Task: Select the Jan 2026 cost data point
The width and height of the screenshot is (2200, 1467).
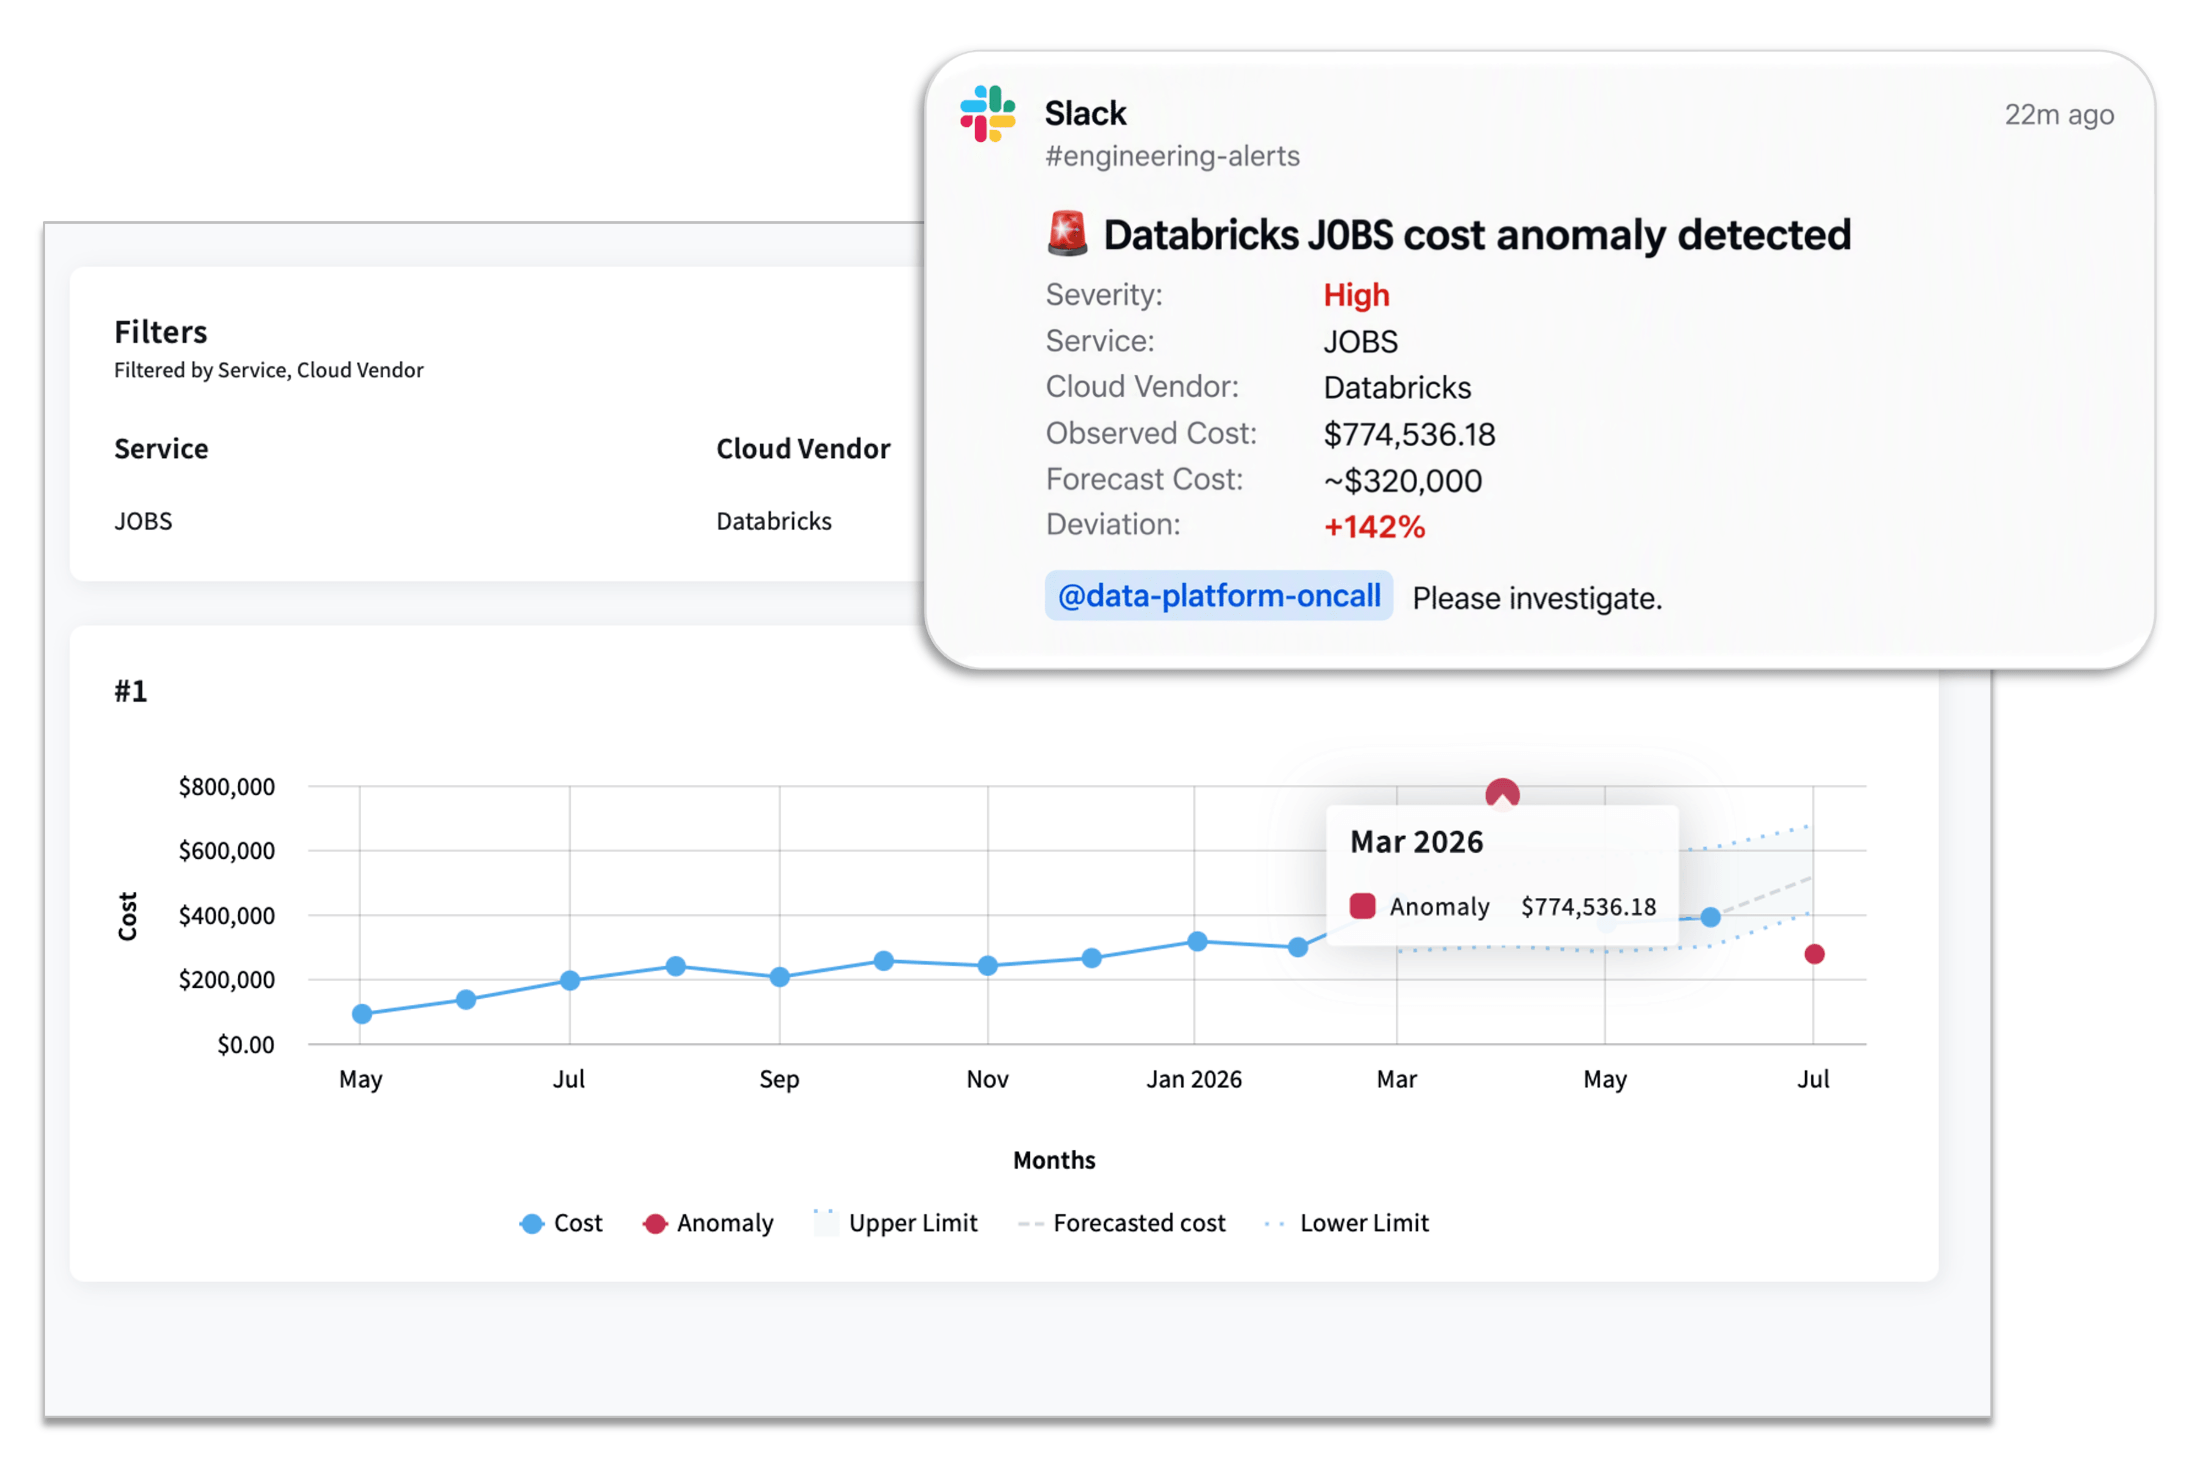Action: click(1197, 941)
